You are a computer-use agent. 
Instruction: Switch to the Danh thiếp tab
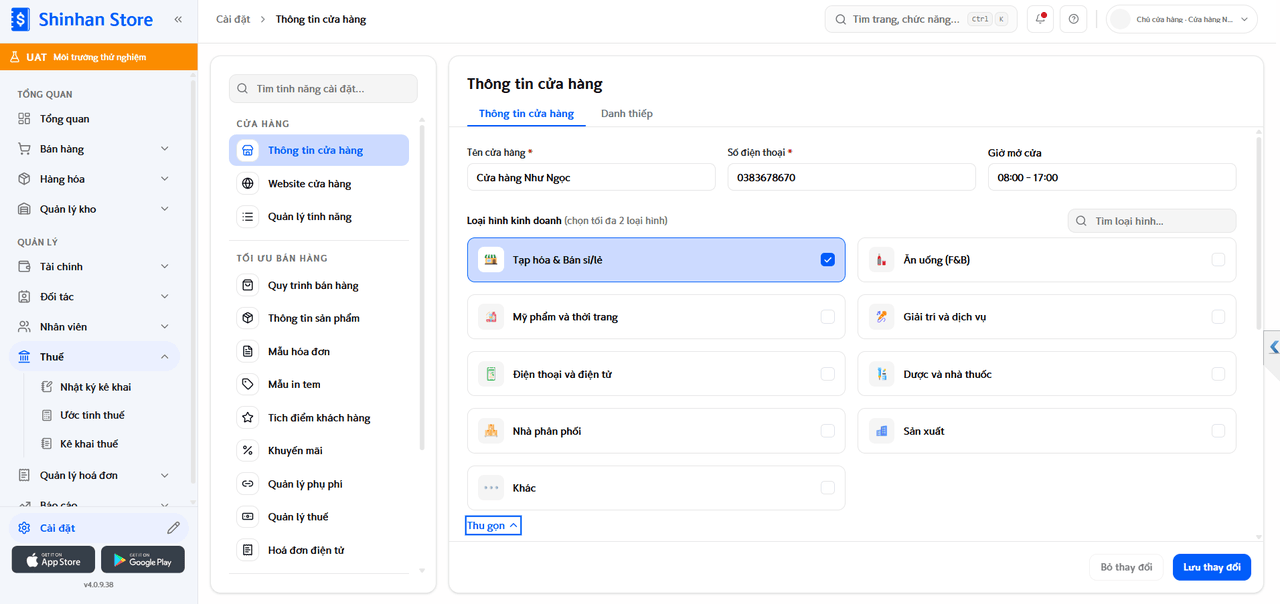(x=627, y=114)
